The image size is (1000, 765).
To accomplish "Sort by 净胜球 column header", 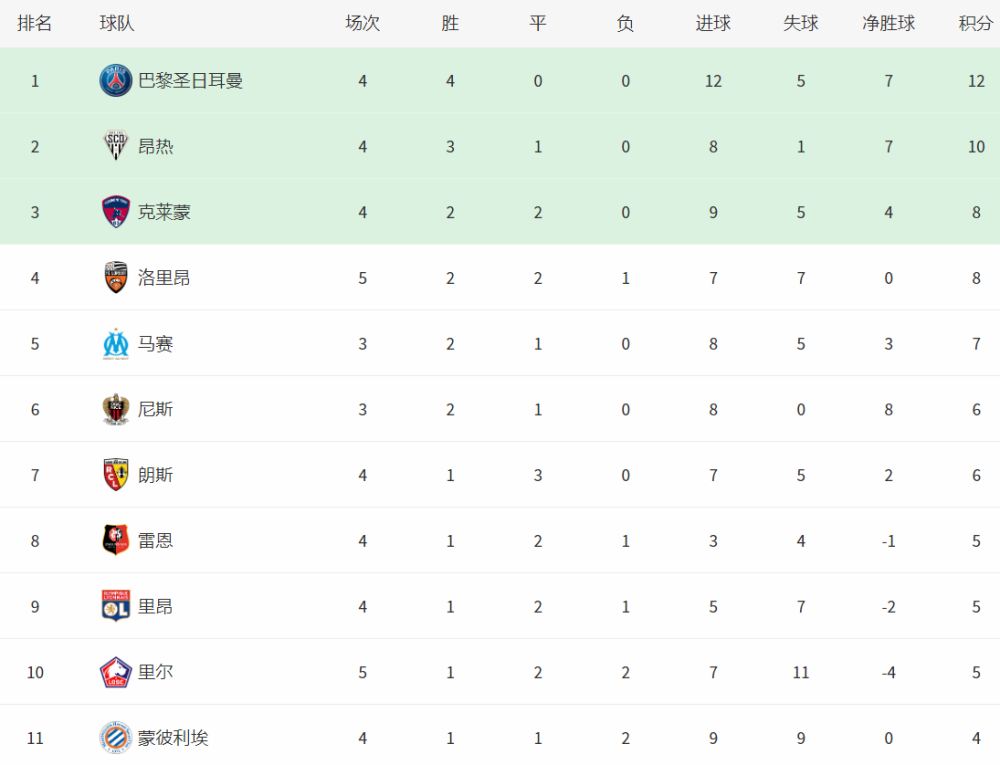I will (888, 23).
